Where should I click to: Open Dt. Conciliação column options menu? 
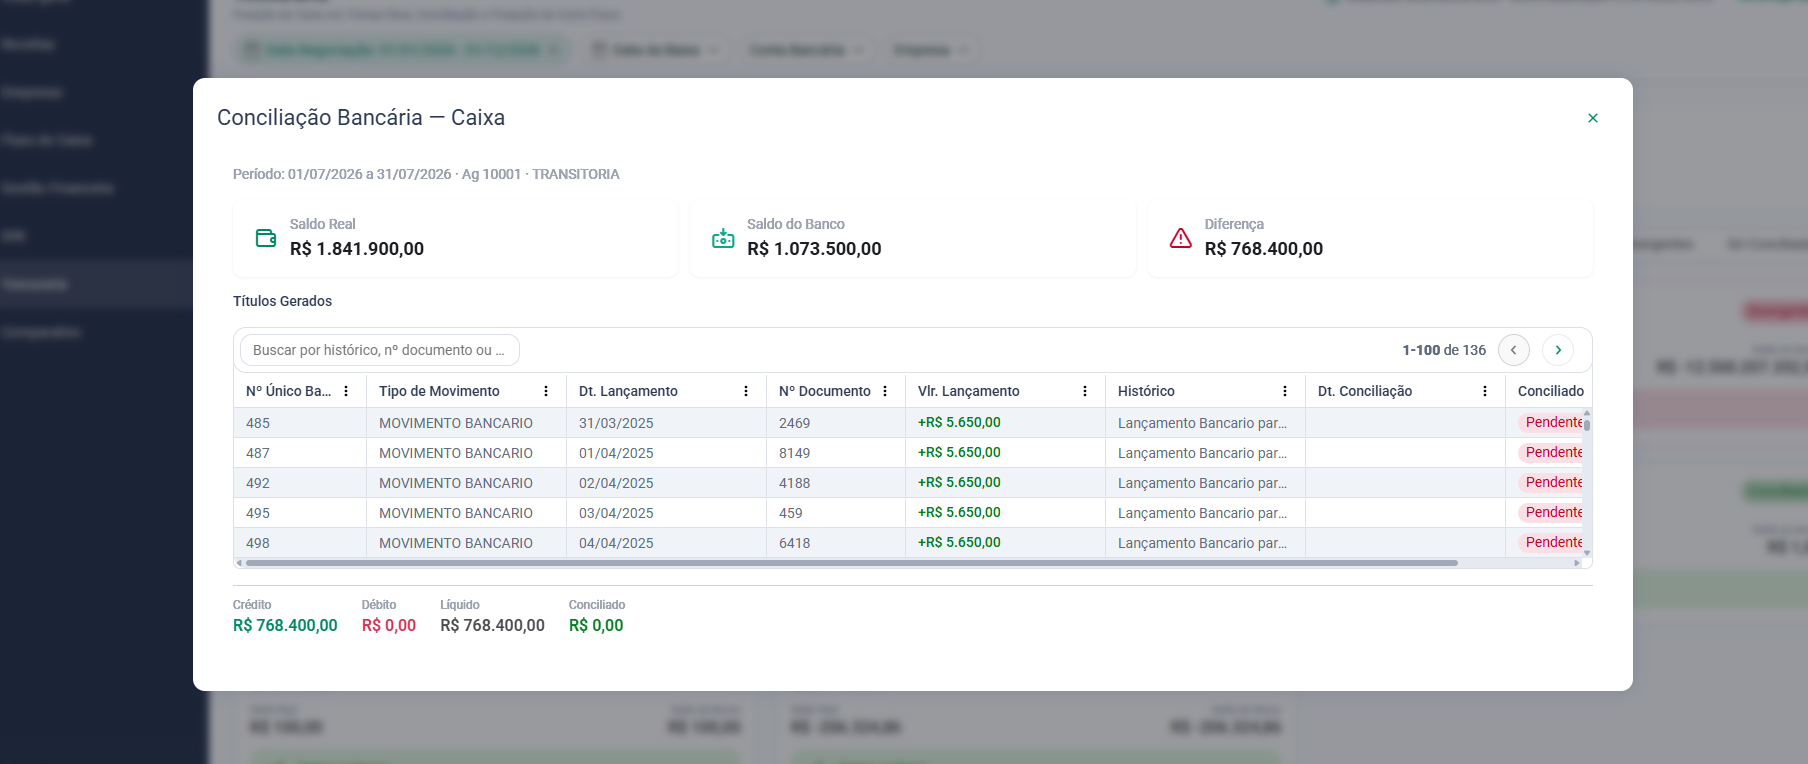(1485, 391)
